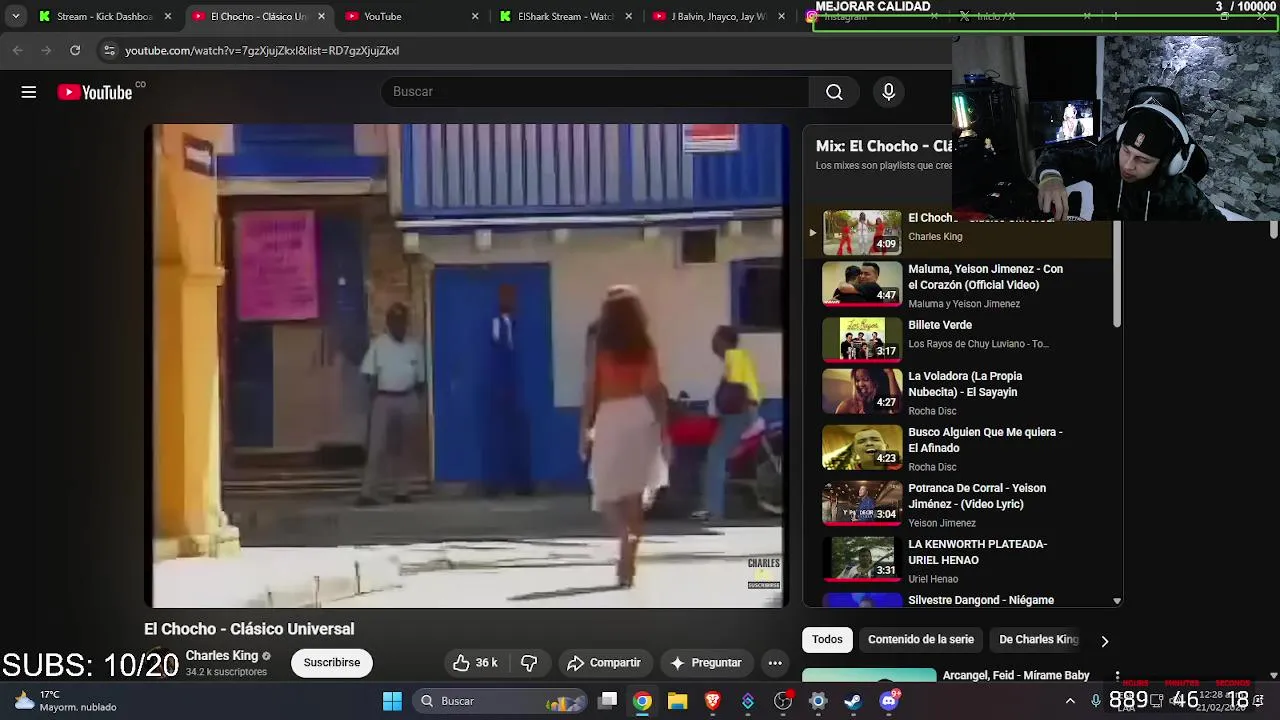Screen dimensions: 1280x720
Task: Open Steam from the taskbar
Action: pos(853,701)
